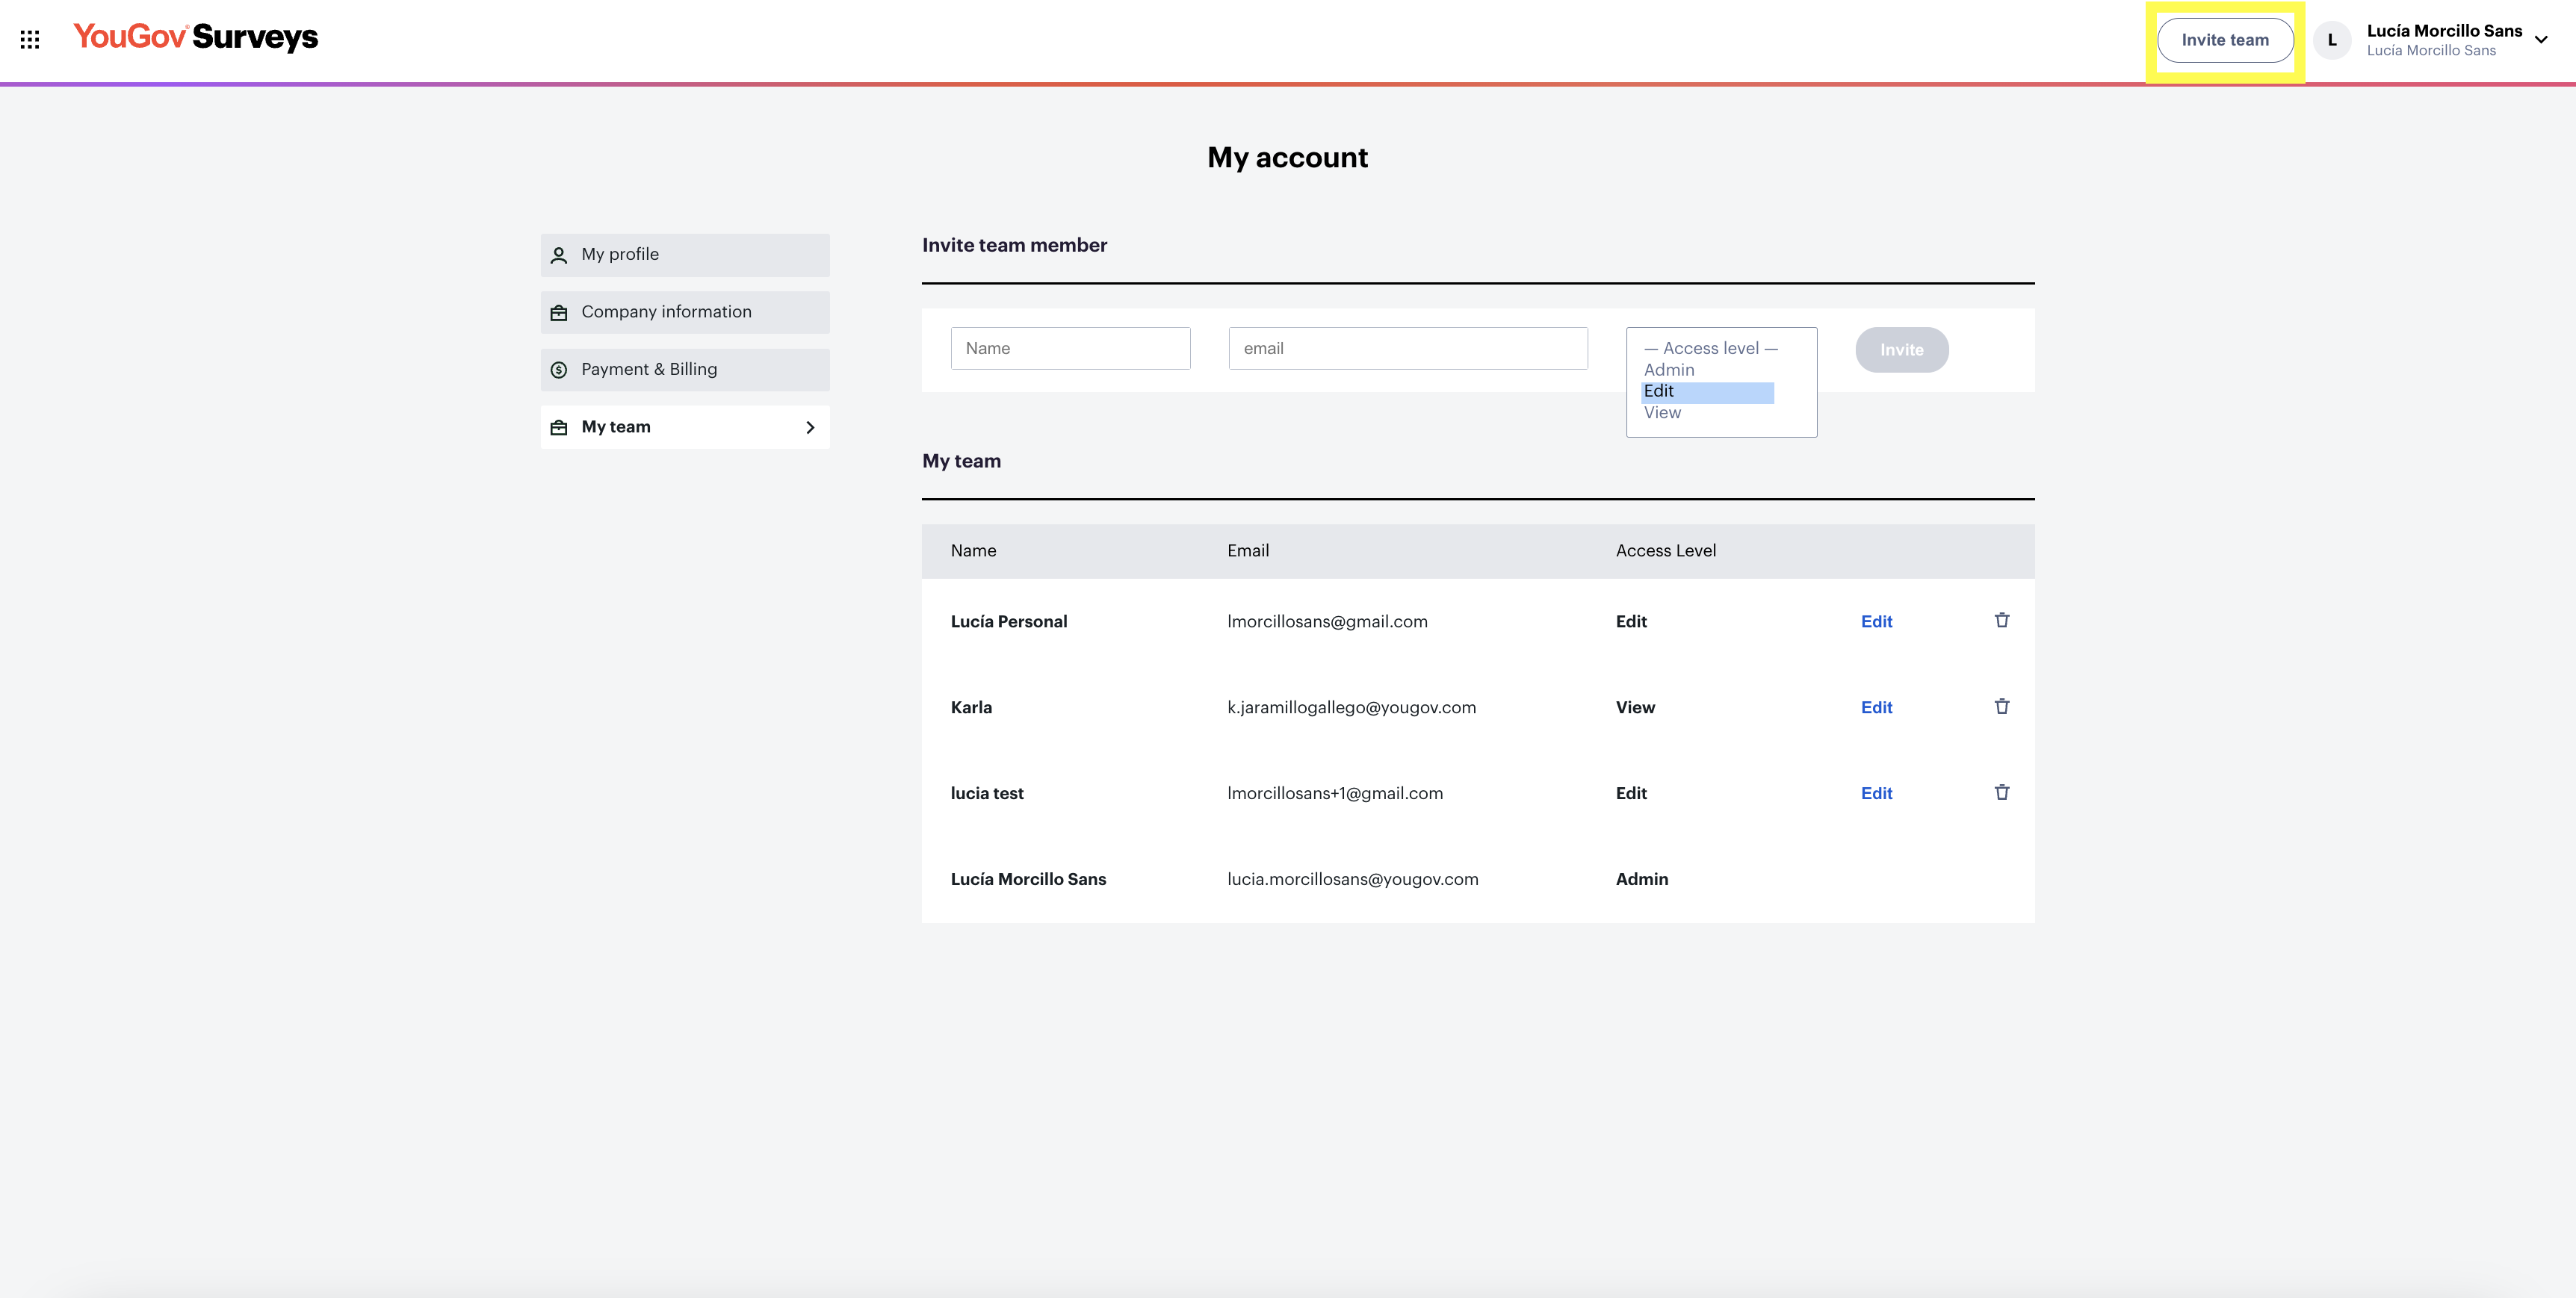Select Admin in access level list
The height and width of the screenshot is (1298, 2576).
[1669, 370]
